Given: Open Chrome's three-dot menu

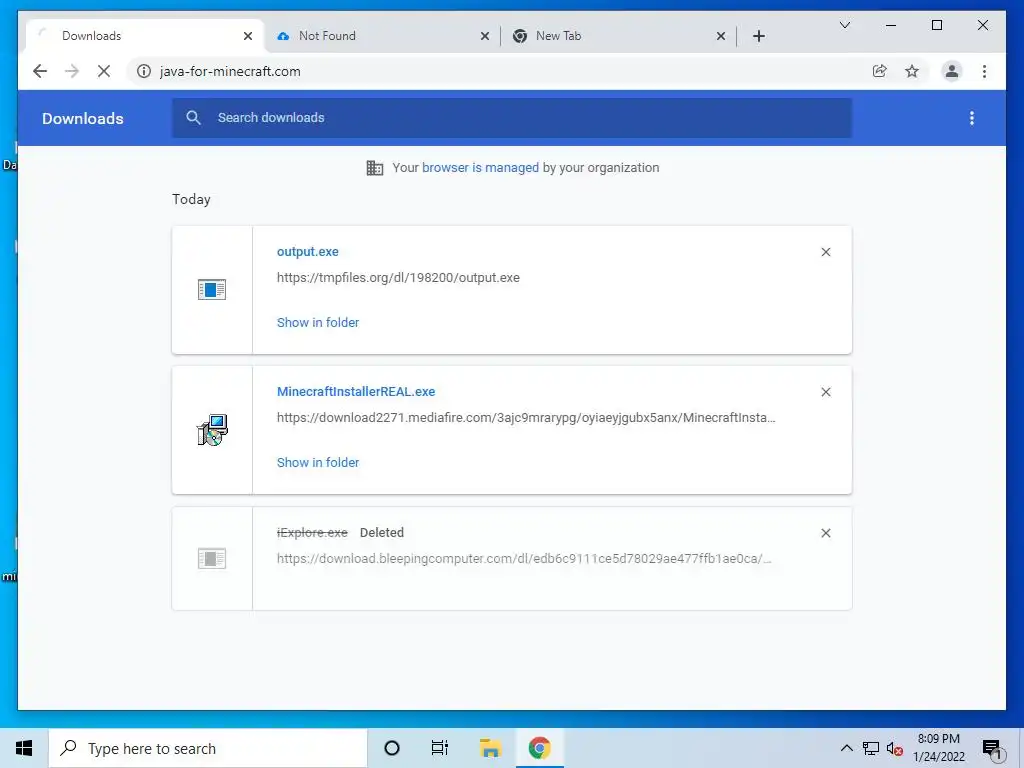Looking at the screenshot, I should click(984, 71).
